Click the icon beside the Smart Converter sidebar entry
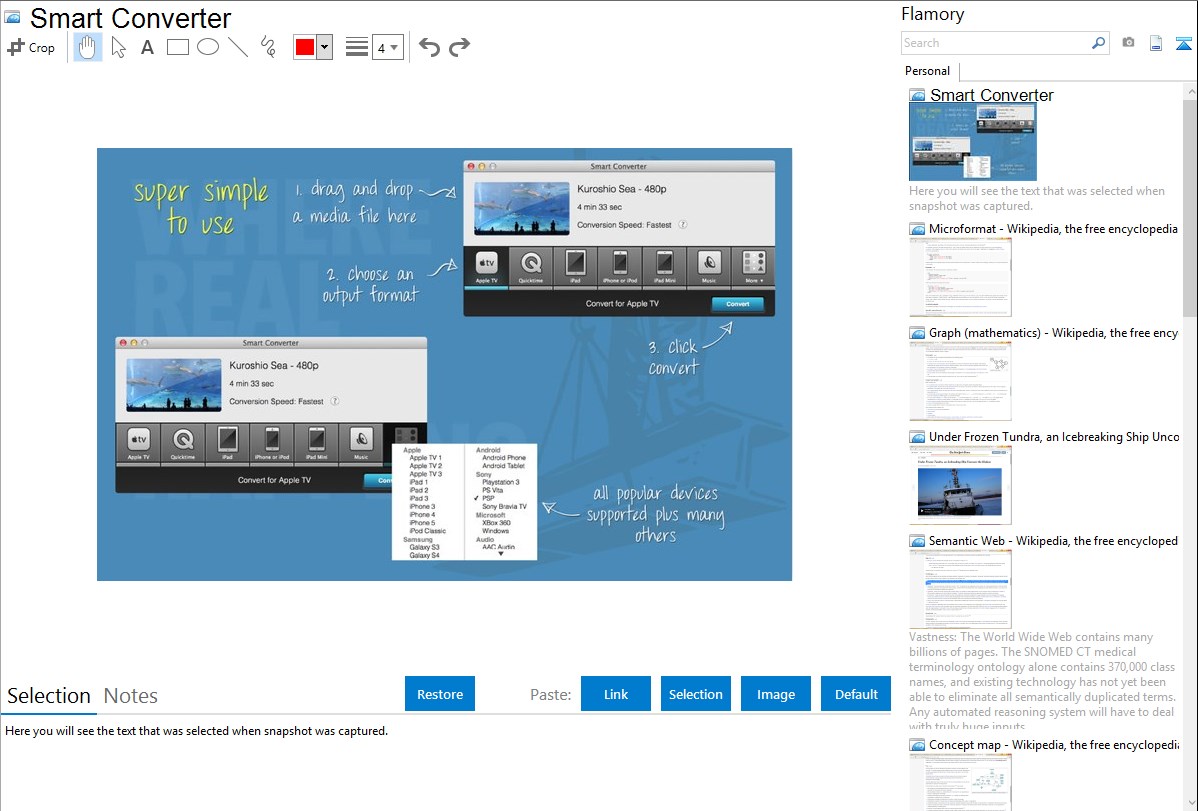This screenshot has width=1198, height=811. [917, 96]
